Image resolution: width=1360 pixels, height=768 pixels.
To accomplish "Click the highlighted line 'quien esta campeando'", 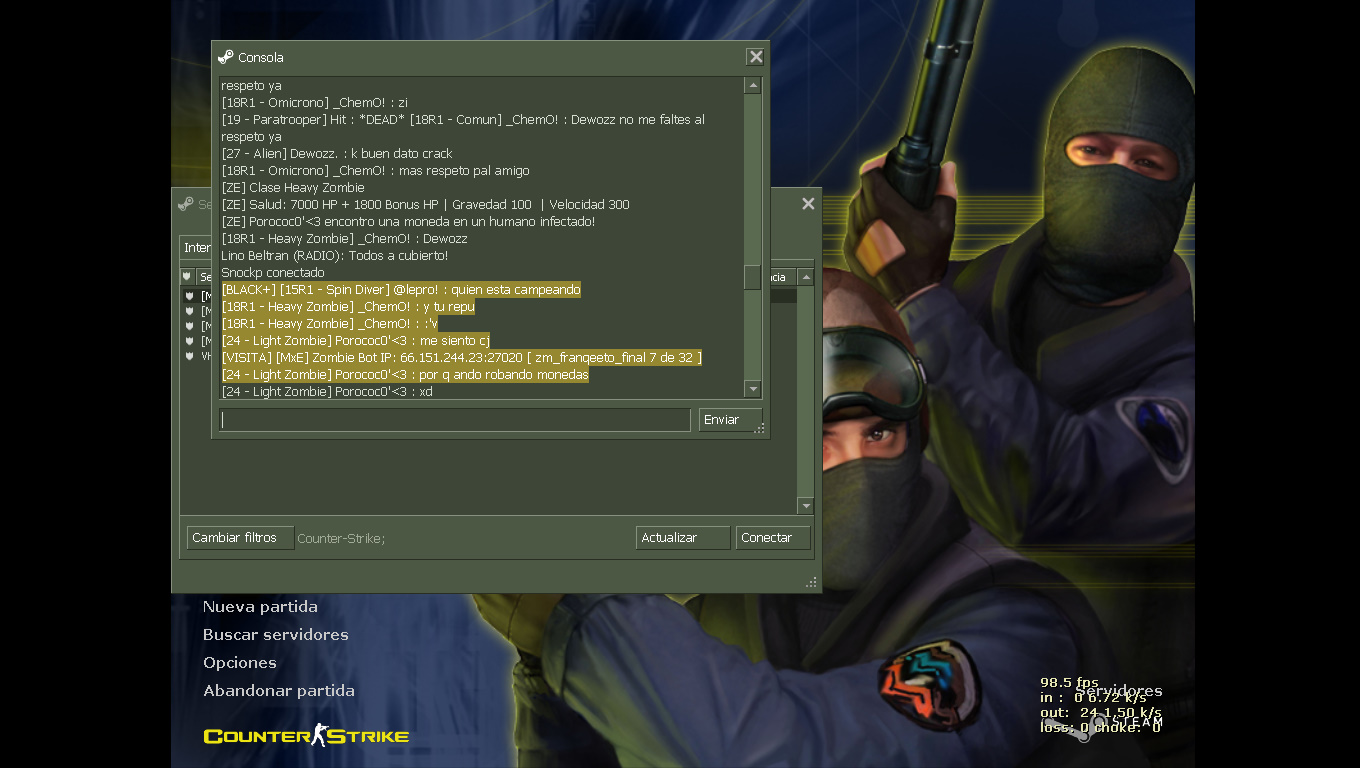I will [401, 290].
